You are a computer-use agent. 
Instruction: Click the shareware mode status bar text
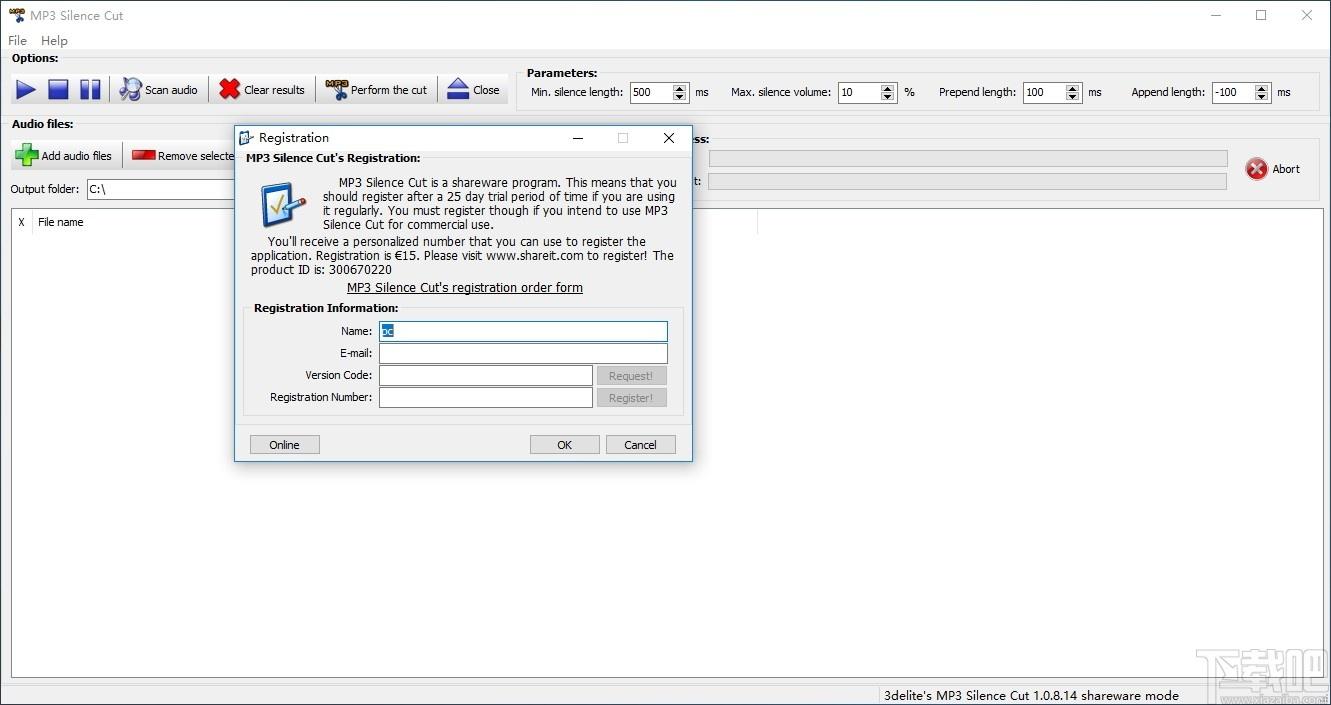click(x=1031, y=695)
